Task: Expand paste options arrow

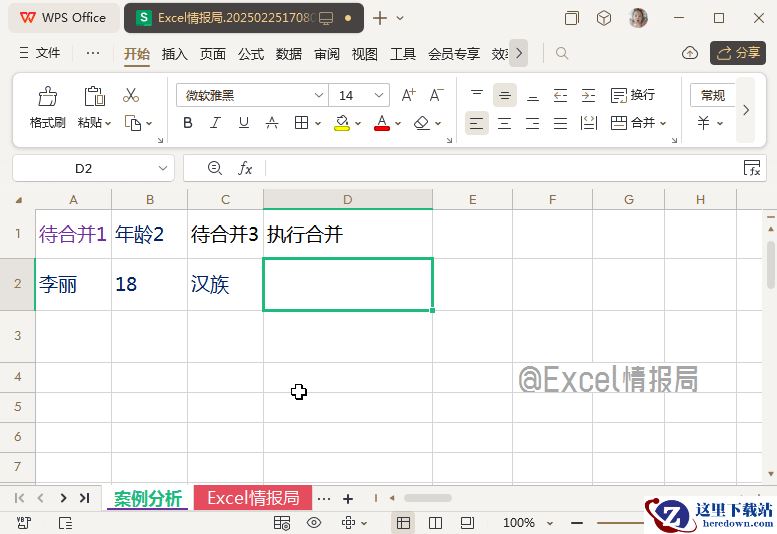Action: pyautogui.click(x=109, y=123)
